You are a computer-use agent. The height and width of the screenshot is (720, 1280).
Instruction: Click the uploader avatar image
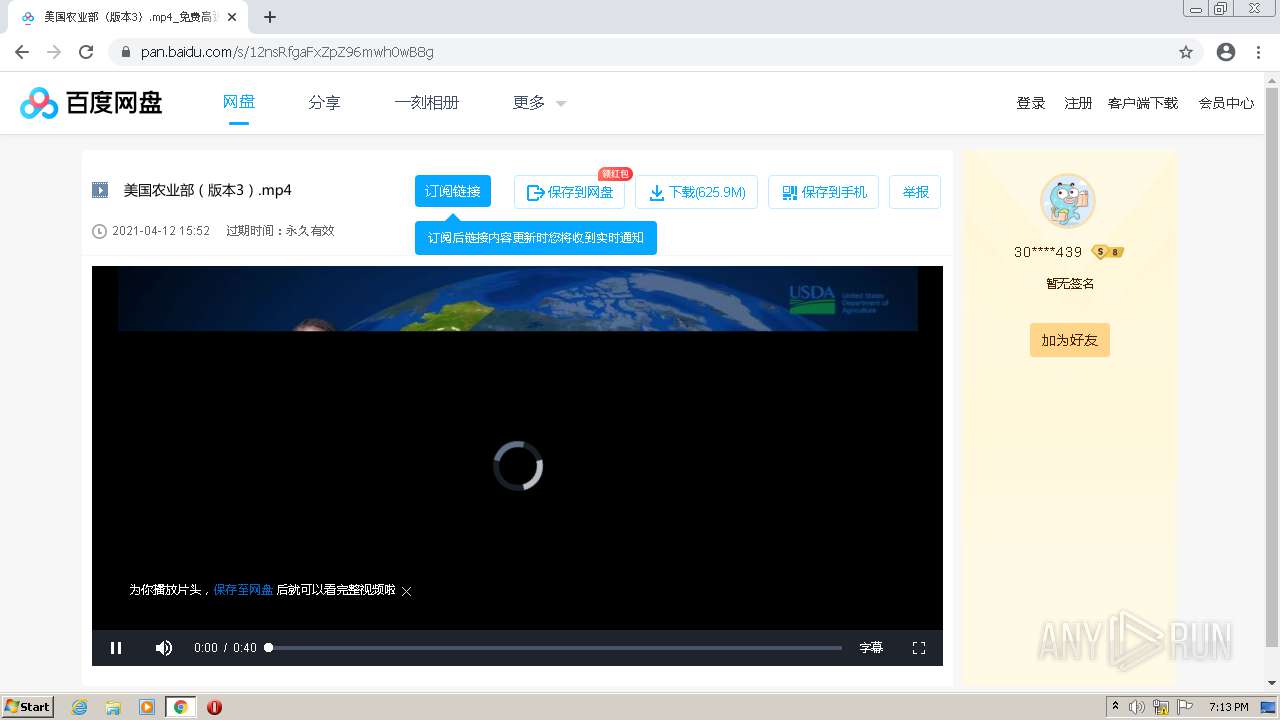click(1068, 201)
